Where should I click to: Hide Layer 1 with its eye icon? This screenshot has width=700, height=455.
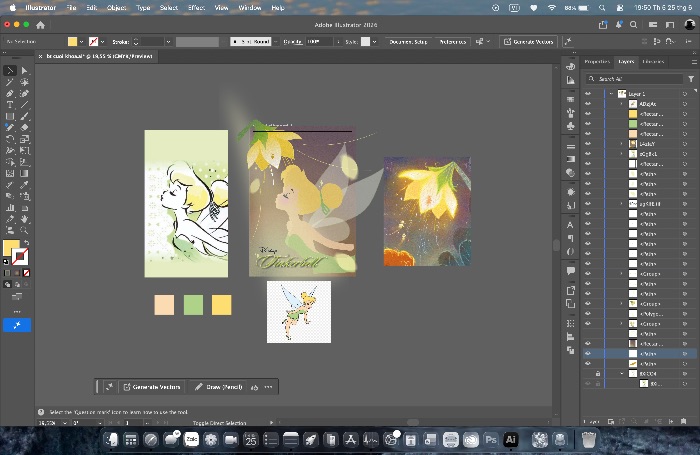click(588, 94)
